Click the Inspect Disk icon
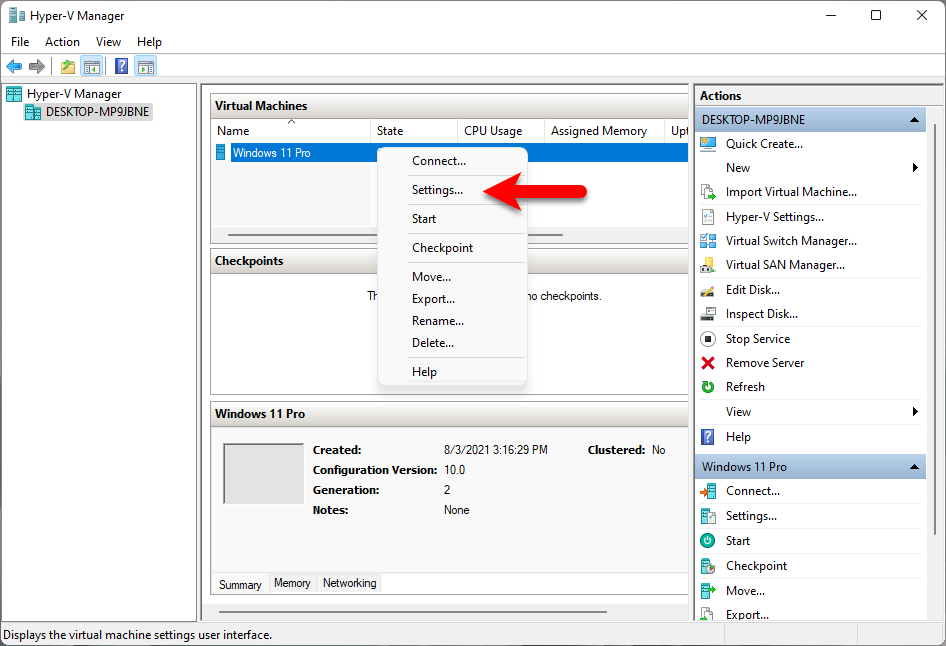Viewport: 946px width, 646px height. 708,314
